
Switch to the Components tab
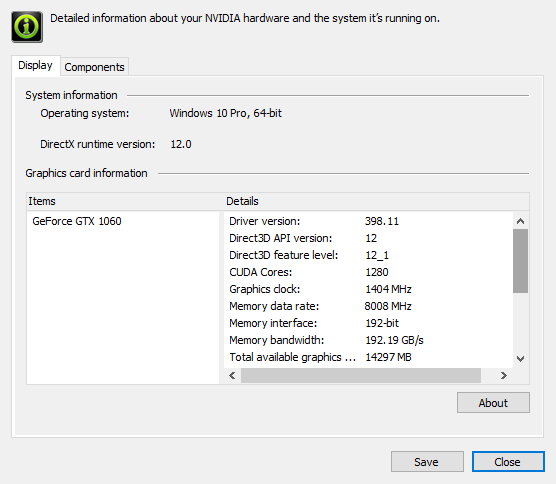[x=94, y=67]
